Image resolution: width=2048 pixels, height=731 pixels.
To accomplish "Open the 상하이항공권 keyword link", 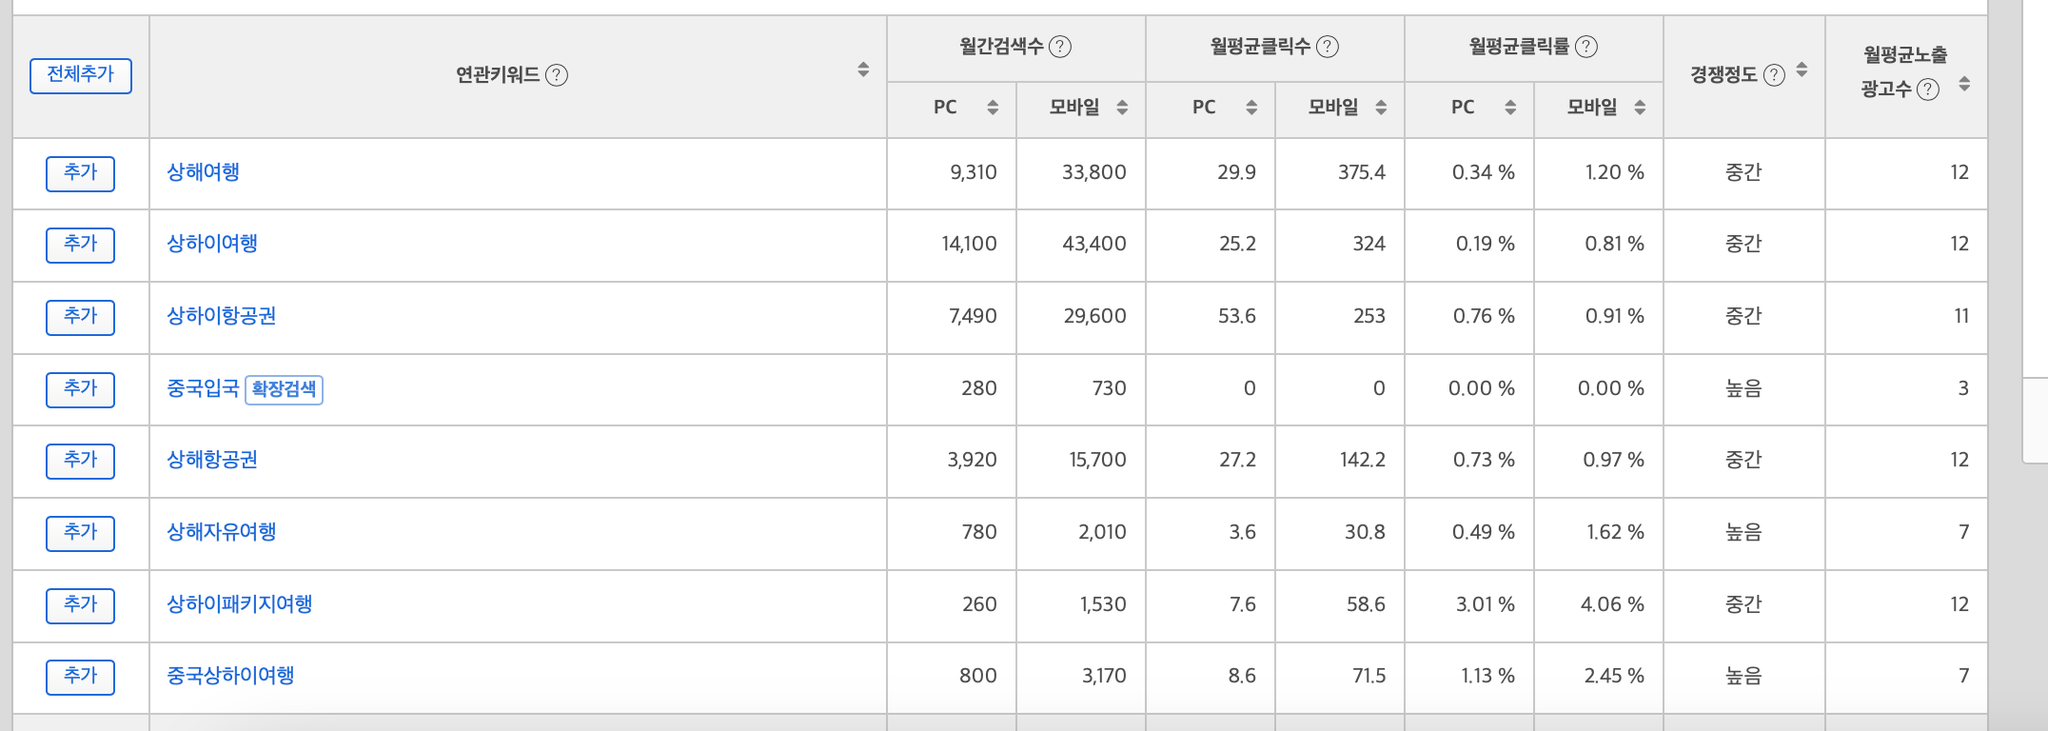I will click(x=221, y=316).
